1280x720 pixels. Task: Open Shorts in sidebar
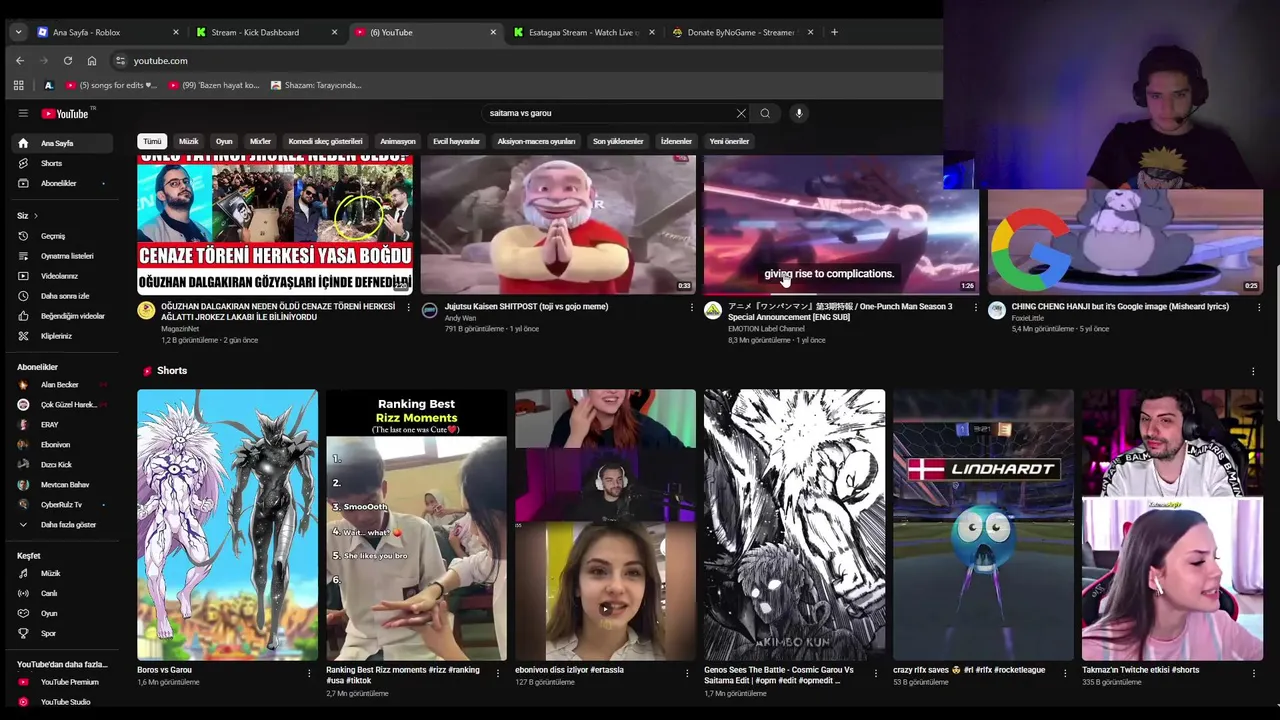tap(62, 163)
